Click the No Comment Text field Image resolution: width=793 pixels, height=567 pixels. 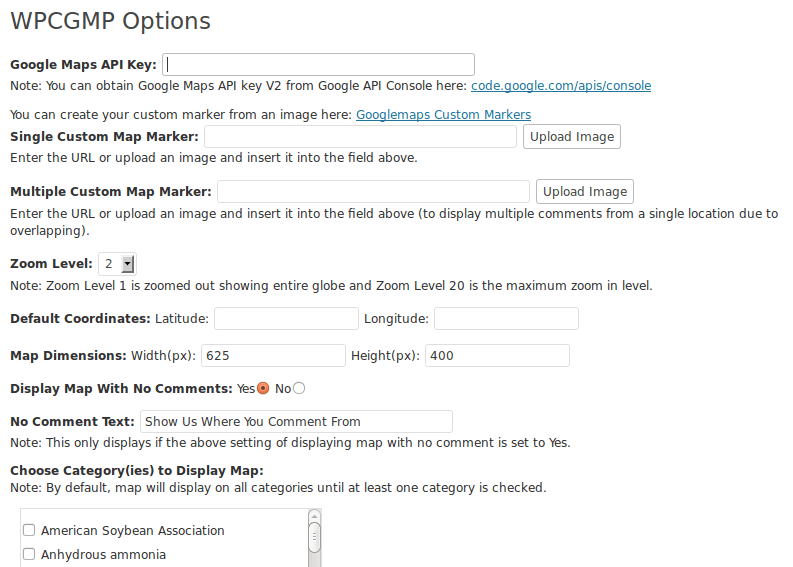coord(296,421)
